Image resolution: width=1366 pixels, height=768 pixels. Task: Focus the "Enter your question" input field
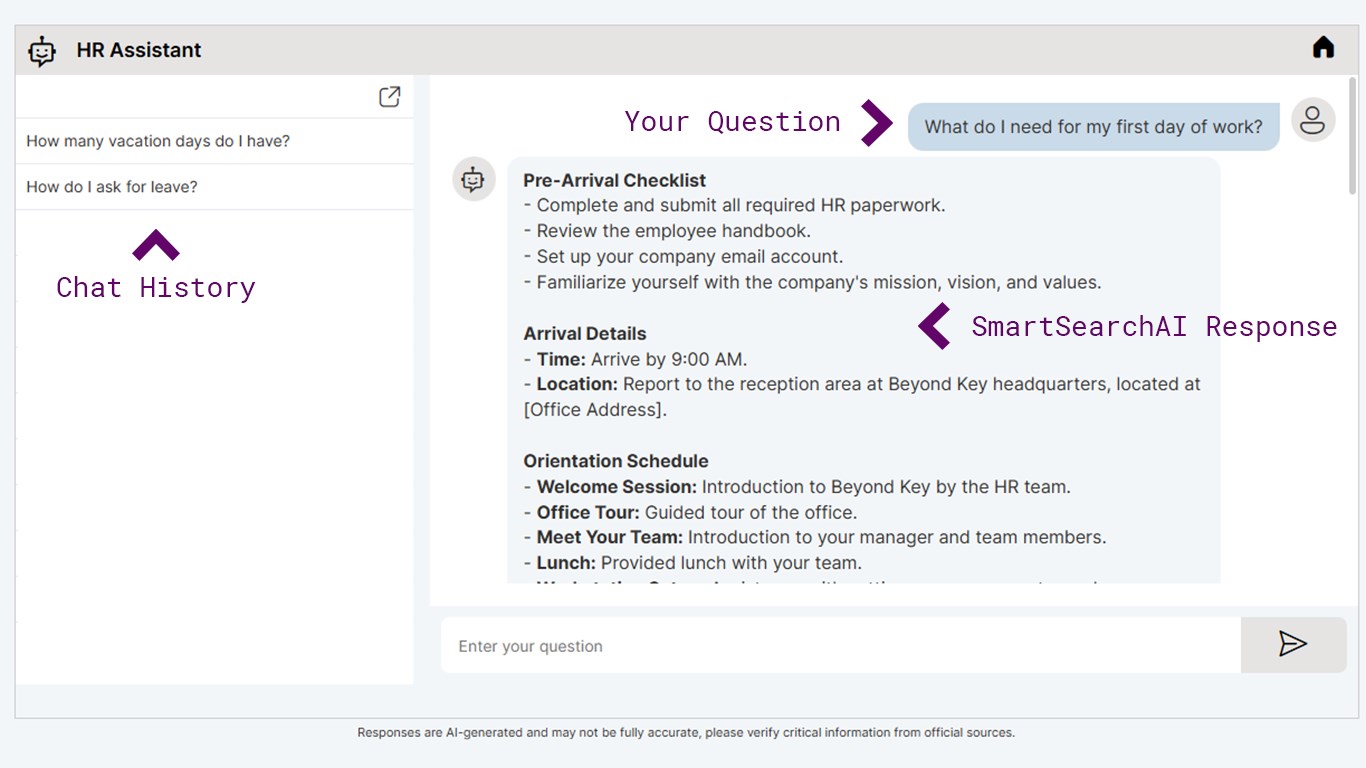coord(840,646)
